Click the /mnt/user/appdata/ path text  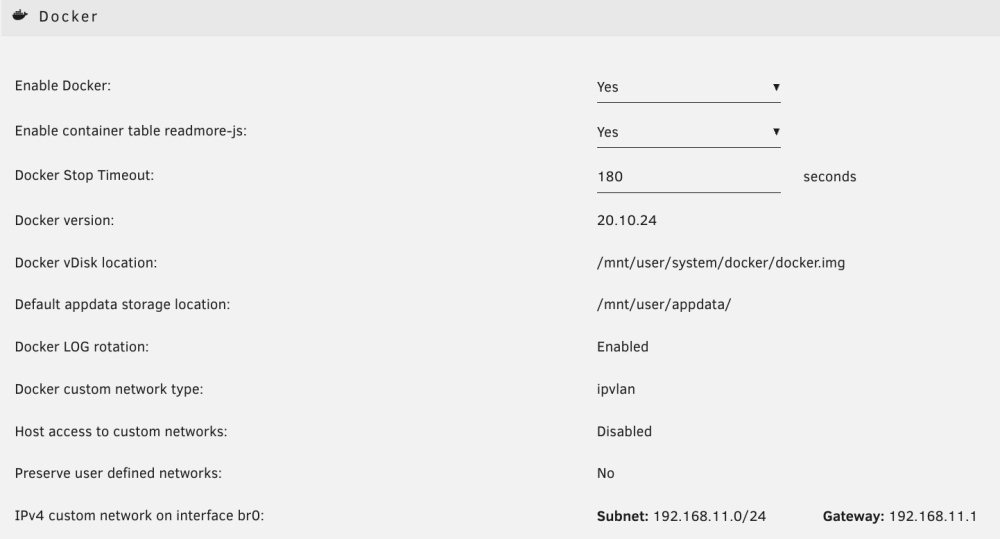tap(664, 304)
